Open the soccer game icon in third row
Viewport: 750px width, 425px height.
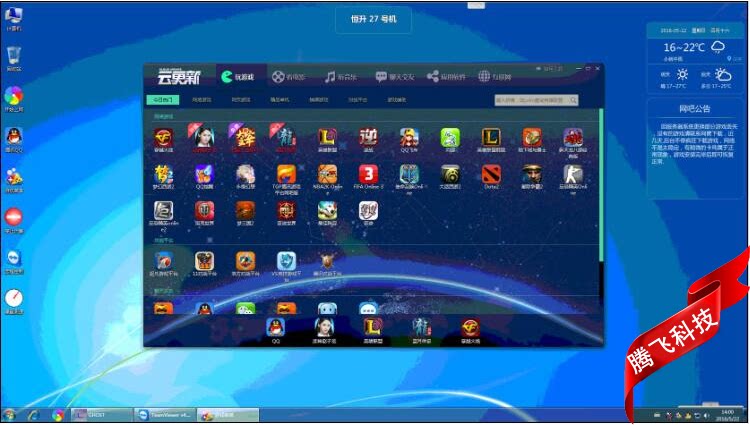tap(328, 213)
